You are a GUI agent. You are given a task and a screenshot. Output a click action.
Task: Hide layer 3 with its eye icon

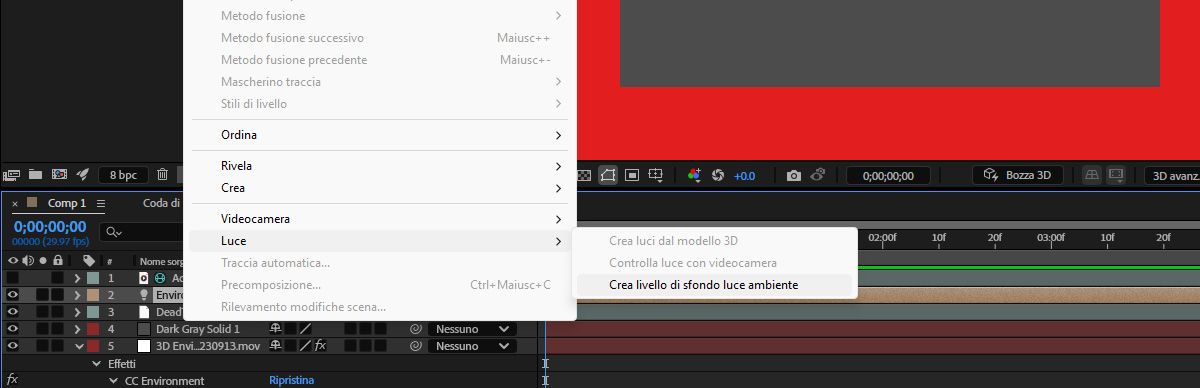pos(12,312)
